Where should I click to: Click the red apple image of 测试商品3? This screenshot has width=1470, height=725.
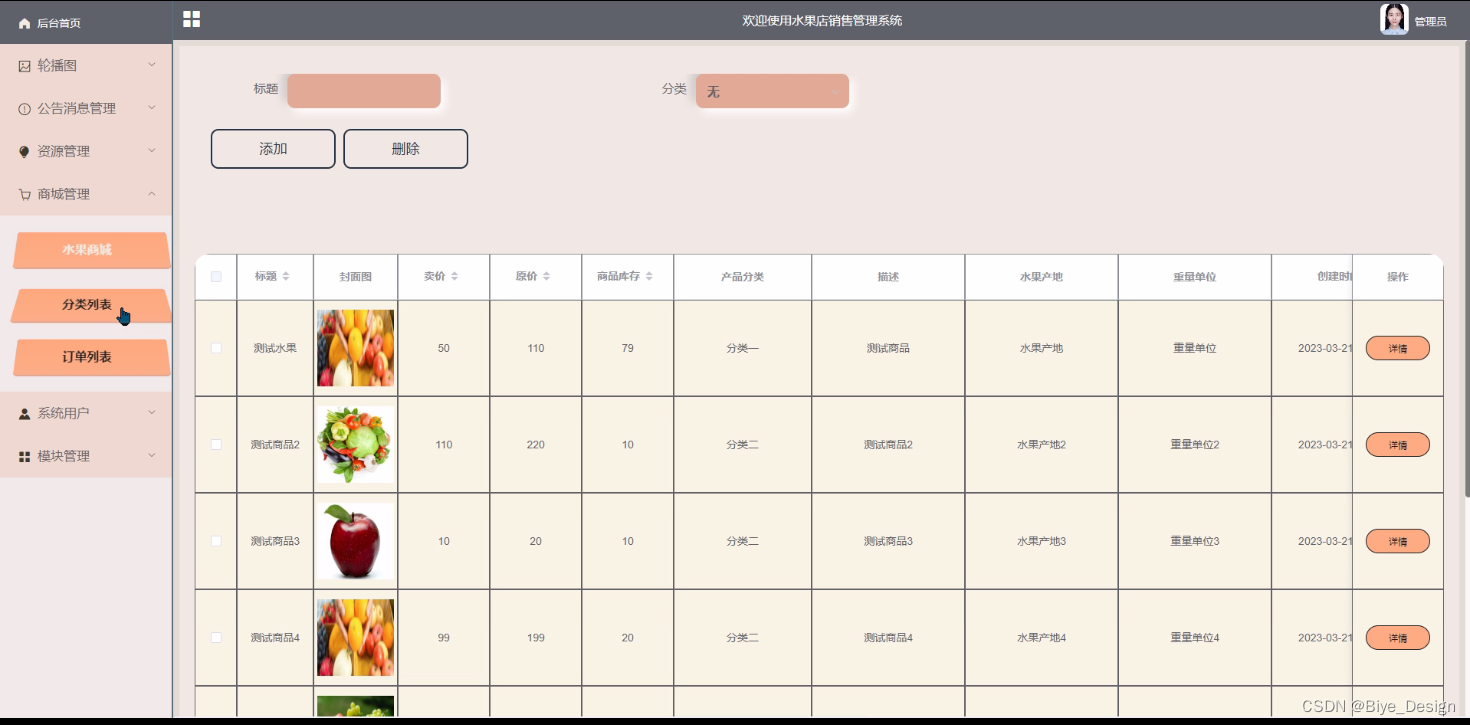(355, 541)
